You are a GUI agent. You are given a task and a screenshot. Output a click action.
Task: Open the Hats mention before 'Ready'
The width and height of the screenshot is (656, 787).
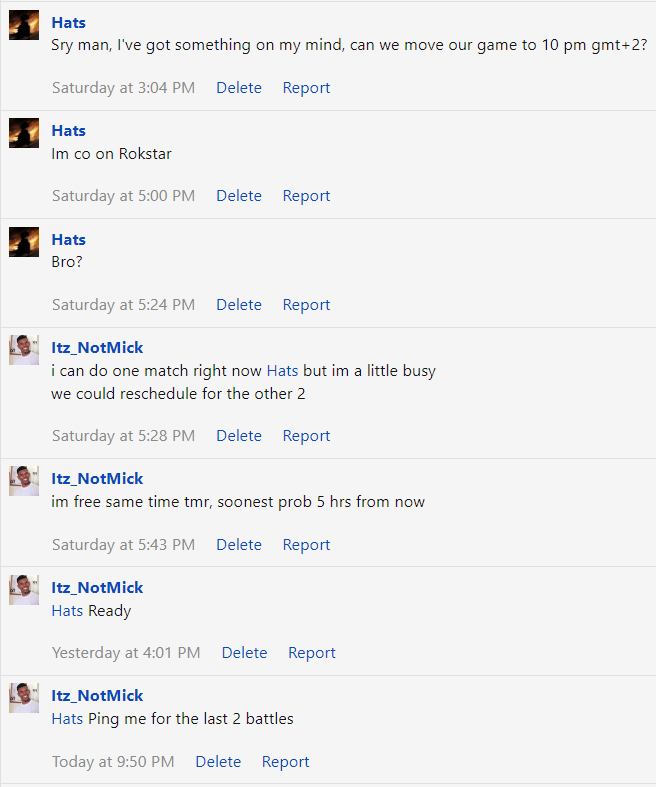[67, 611]
